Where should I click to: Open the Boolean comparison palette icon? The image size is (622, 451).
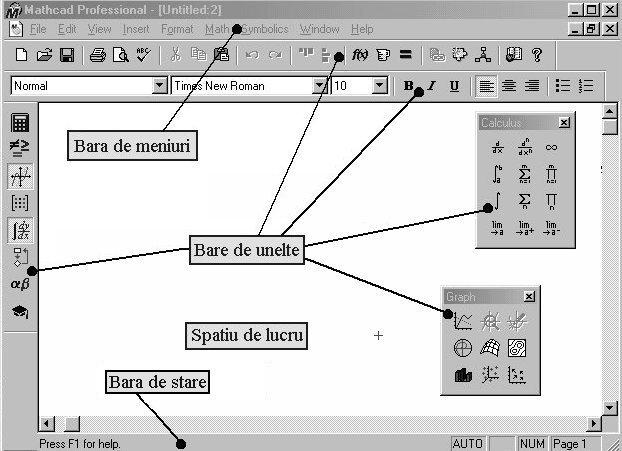(20, 148)
